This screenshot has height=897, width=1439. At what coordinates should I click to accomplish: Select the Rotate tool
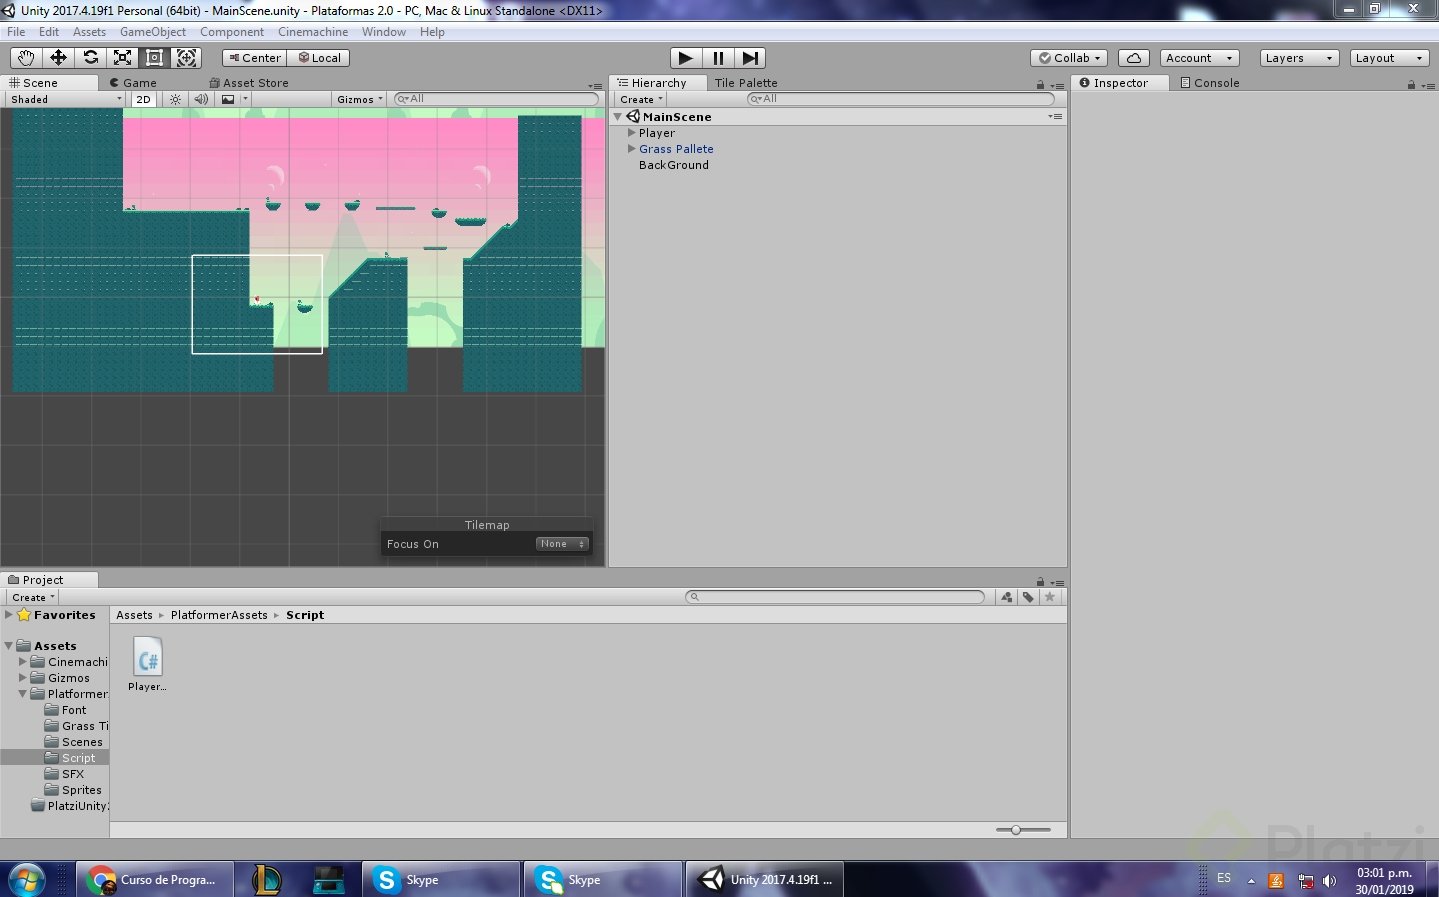[x=90, y=58]
